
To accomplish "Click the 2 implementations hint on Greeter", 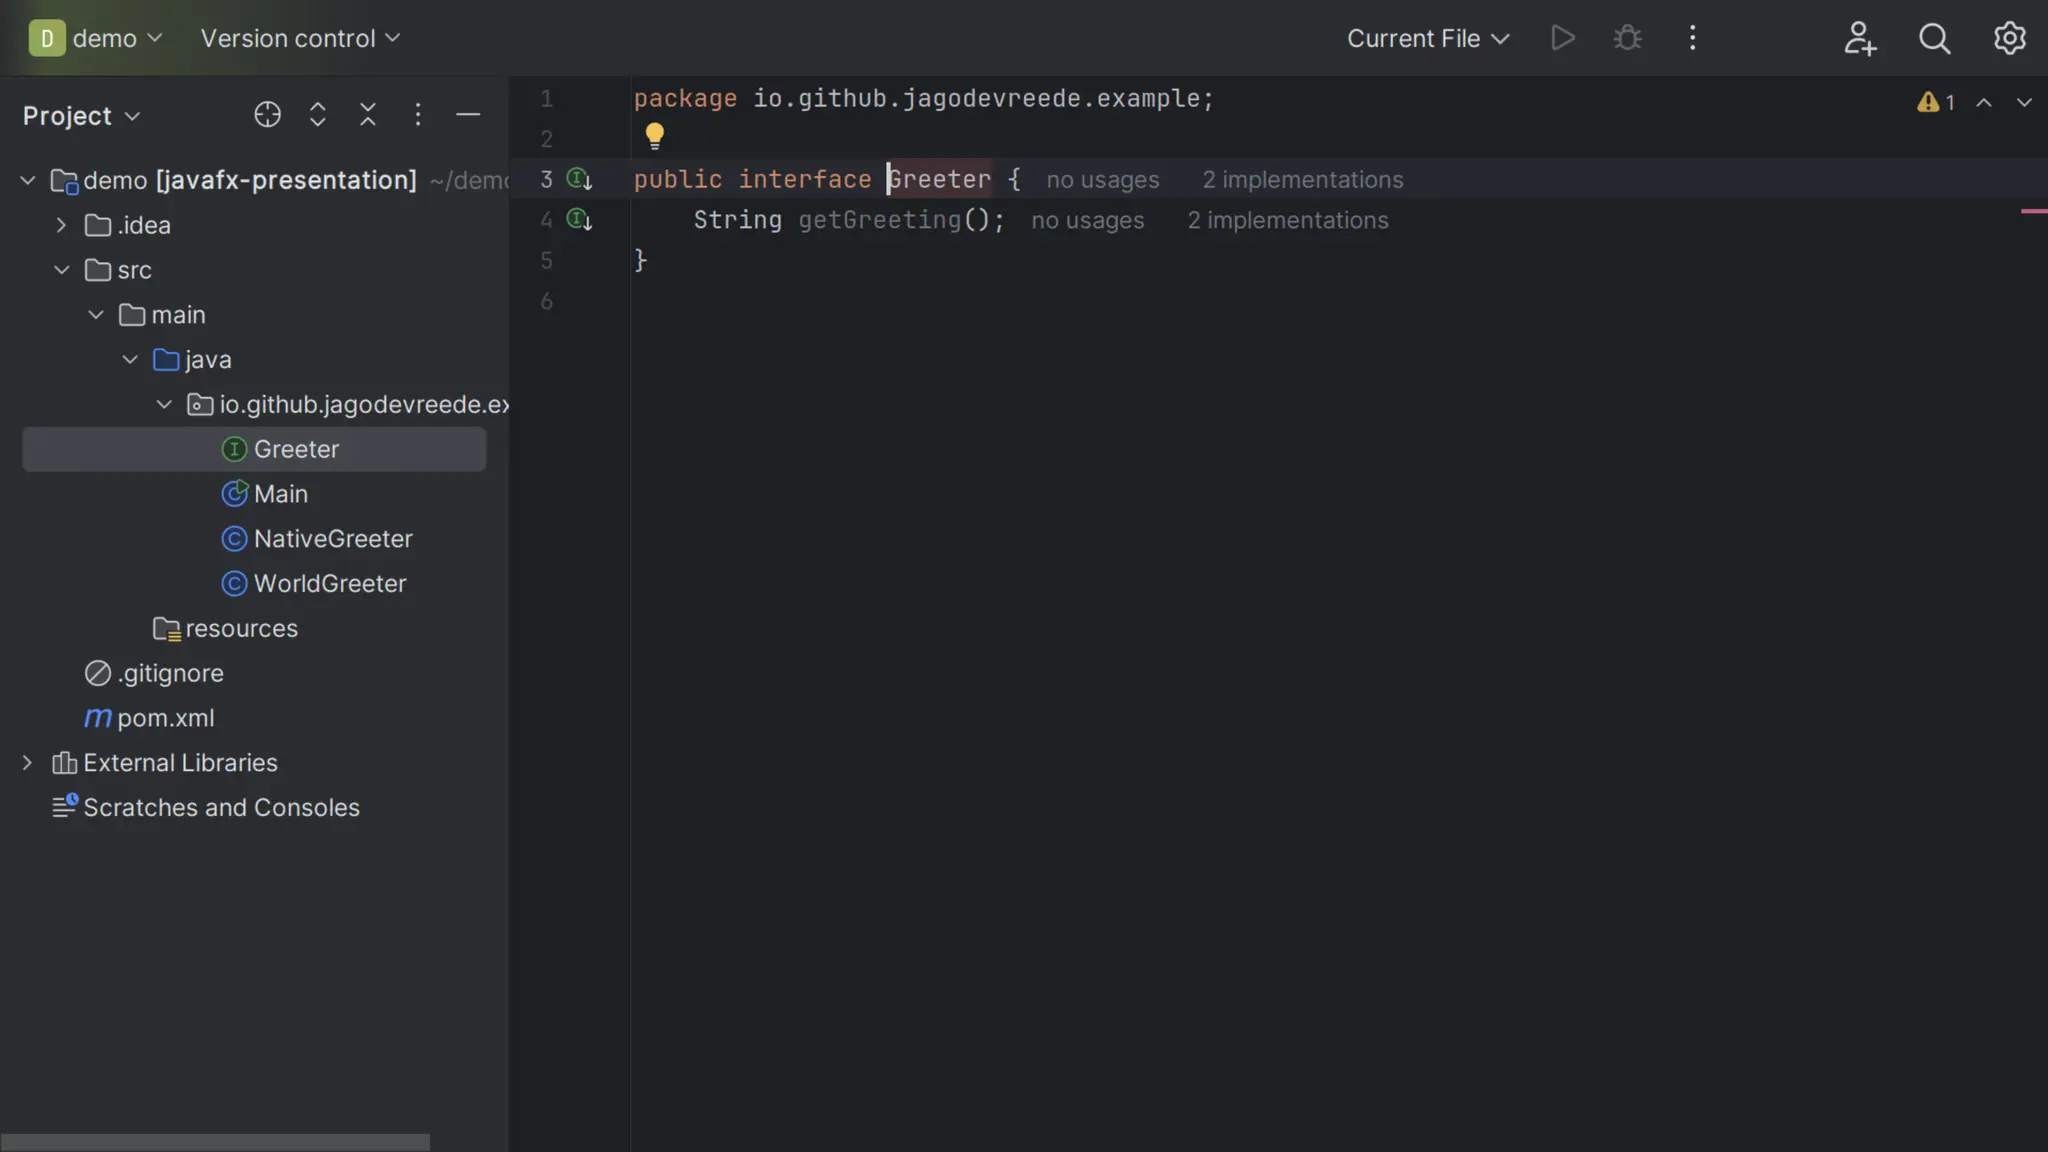I will click(x=1302, y=180).
